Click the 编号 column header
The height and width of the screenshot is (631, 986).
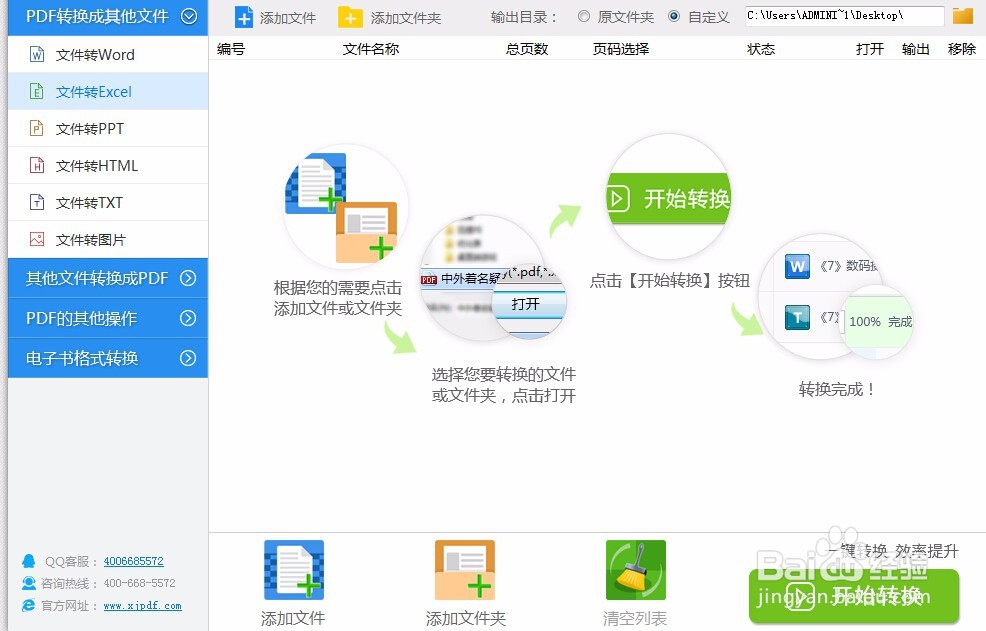coord(231,49)
